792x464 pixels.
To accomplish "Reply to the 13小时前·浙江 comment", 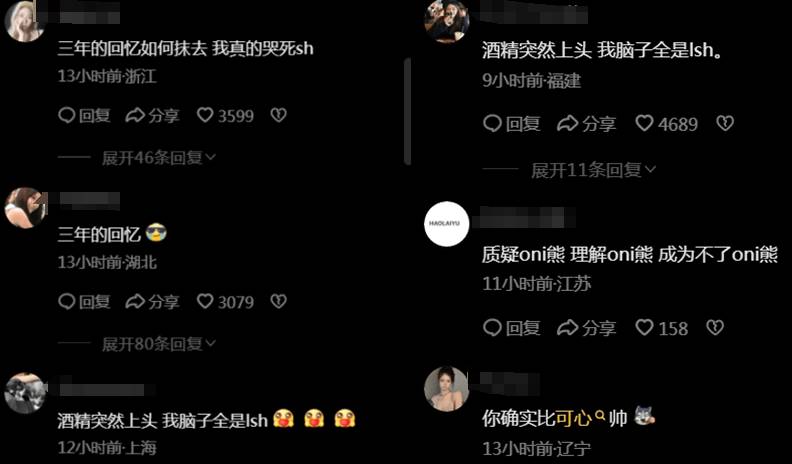I will tap(84, 116).
